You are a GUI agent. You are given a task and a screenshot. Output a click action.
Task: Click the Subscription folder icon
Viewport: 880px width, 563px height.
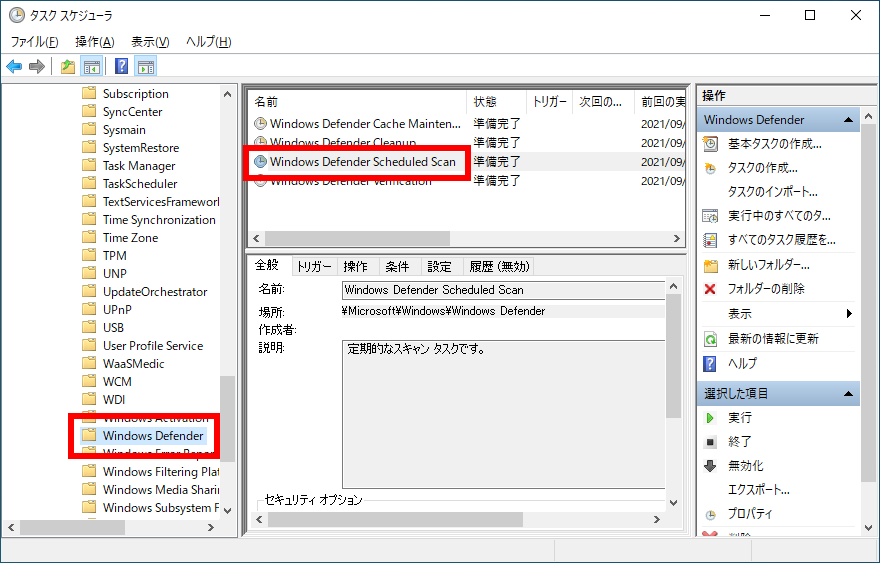pos(89,93)
